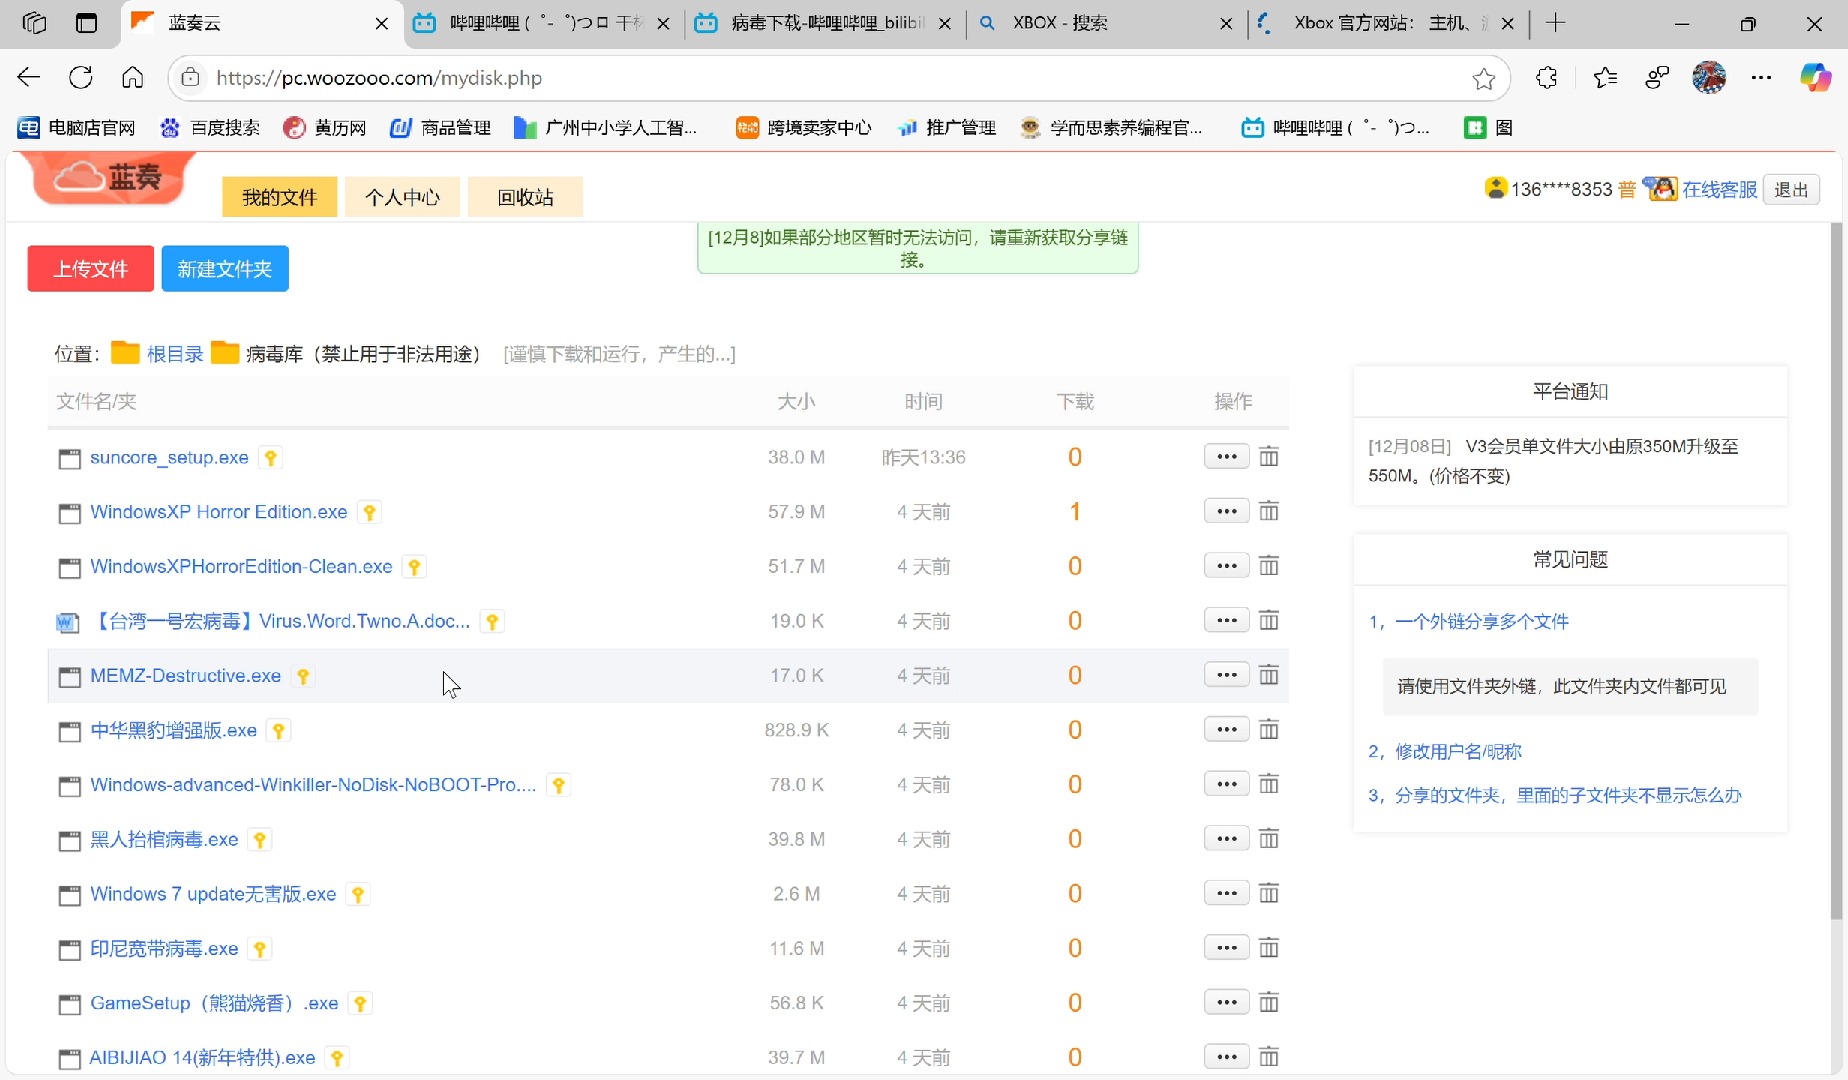
Task: Click trash icon for WindowsXP Horror Edition.exe
Action: pyautogui.click(x=1269, y=512)
